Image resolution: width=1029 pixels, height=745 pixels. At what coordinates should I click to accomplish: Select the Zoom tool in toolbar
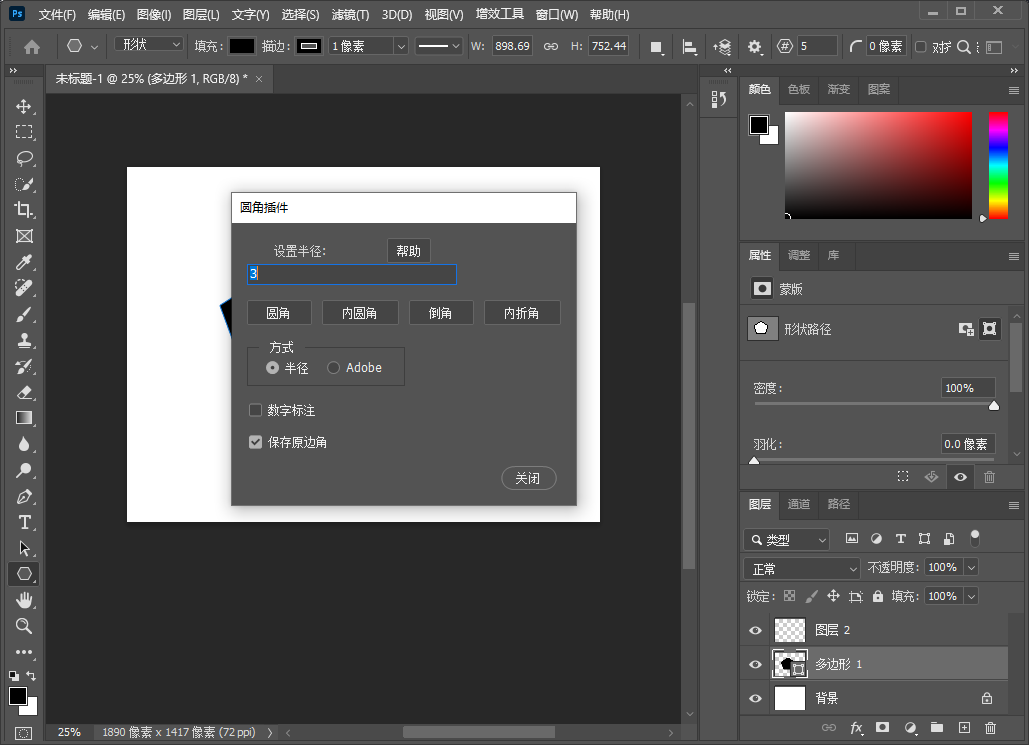pos(24,626)
